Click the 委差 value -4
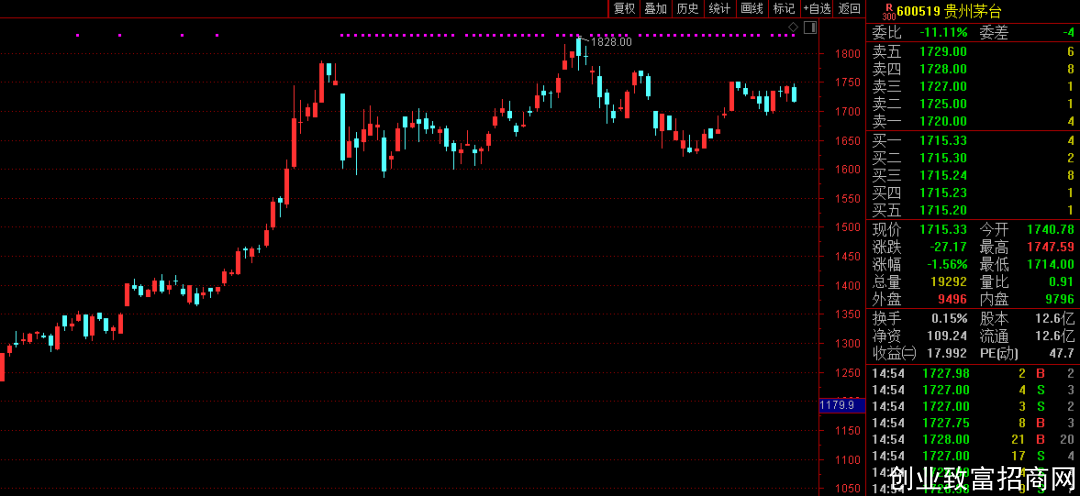This screenshot has height=496, width=1080. click(1067, 32)
